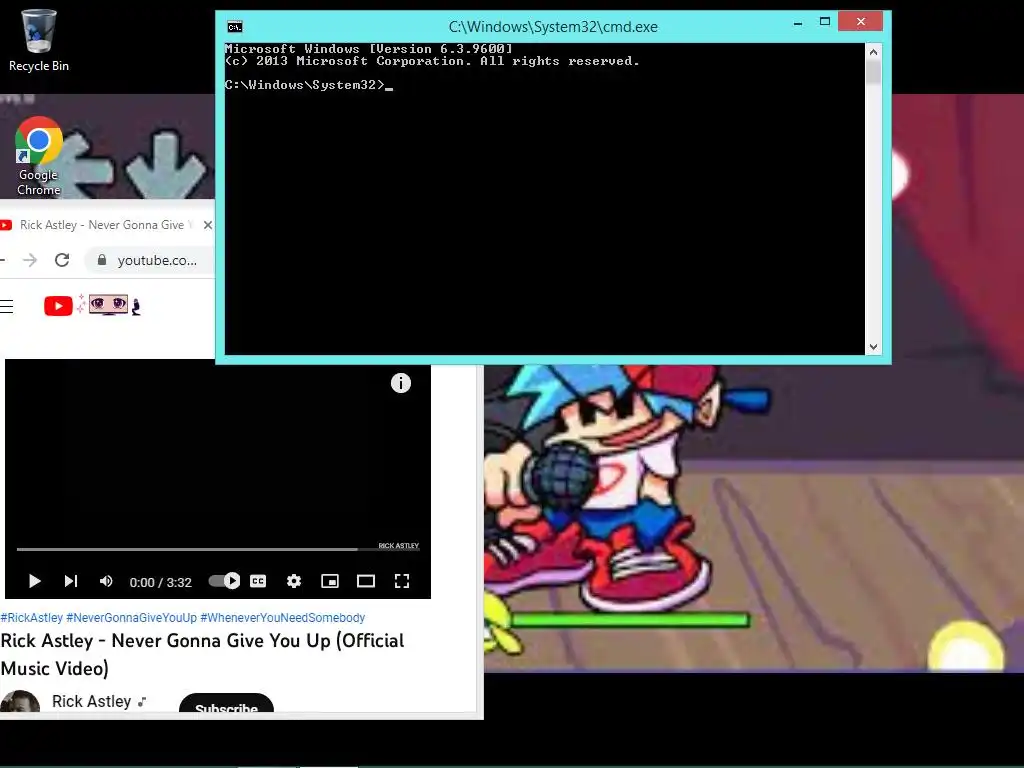Screen dimensions: 1024x768
Task: Click the cmd.exe title bar system icon
Action: (x=234, y=27)
